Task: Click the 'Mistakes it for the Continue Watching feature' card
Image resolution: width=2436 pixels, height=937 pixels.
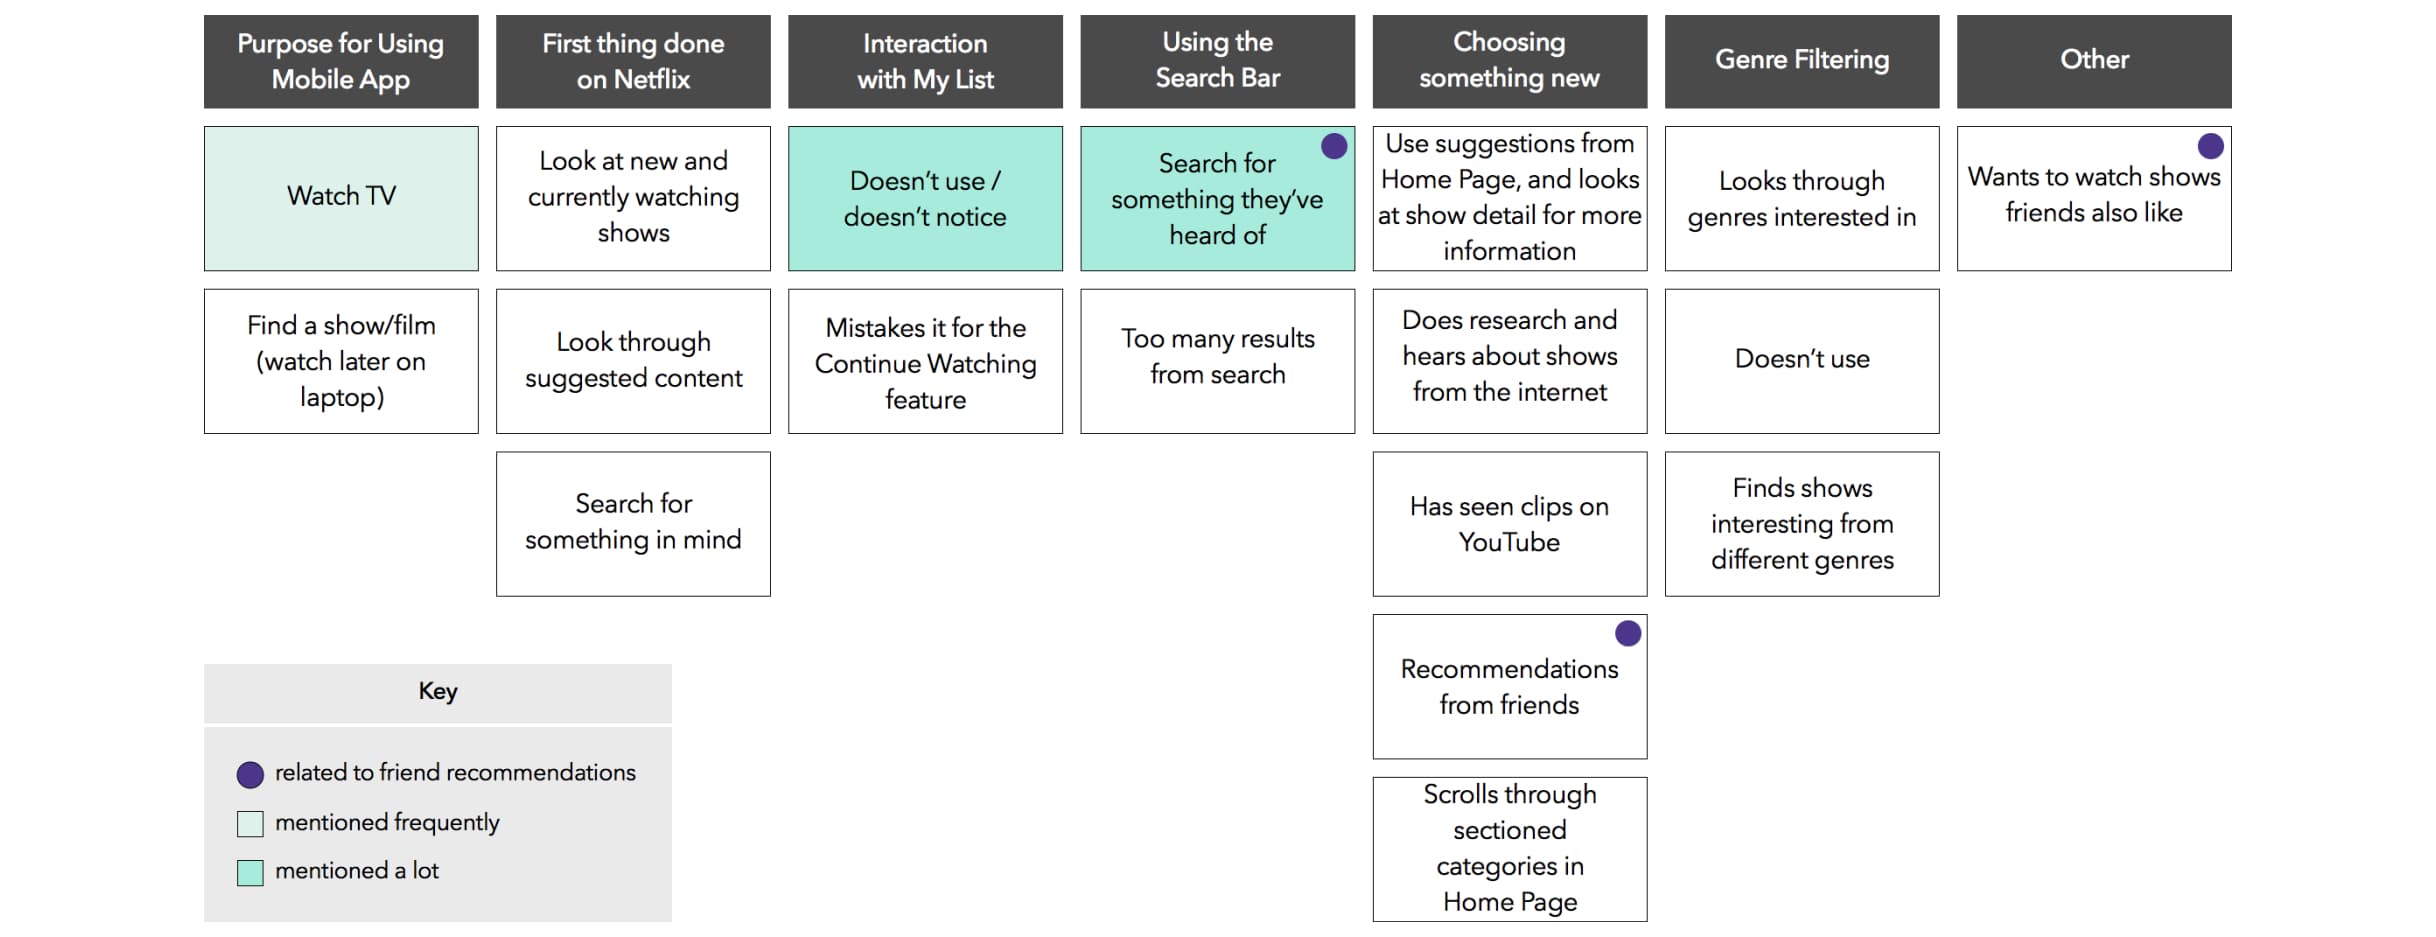Action: pyautogui.click(x=925, y=361)
